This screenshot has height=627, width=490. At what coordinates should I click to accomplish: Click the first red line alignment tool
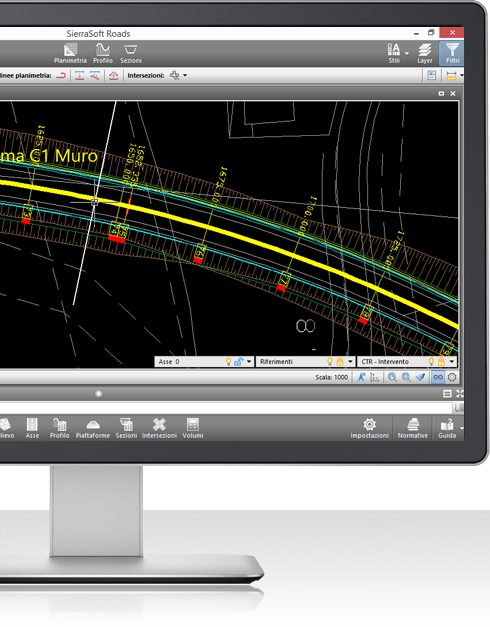coord(80,75)
